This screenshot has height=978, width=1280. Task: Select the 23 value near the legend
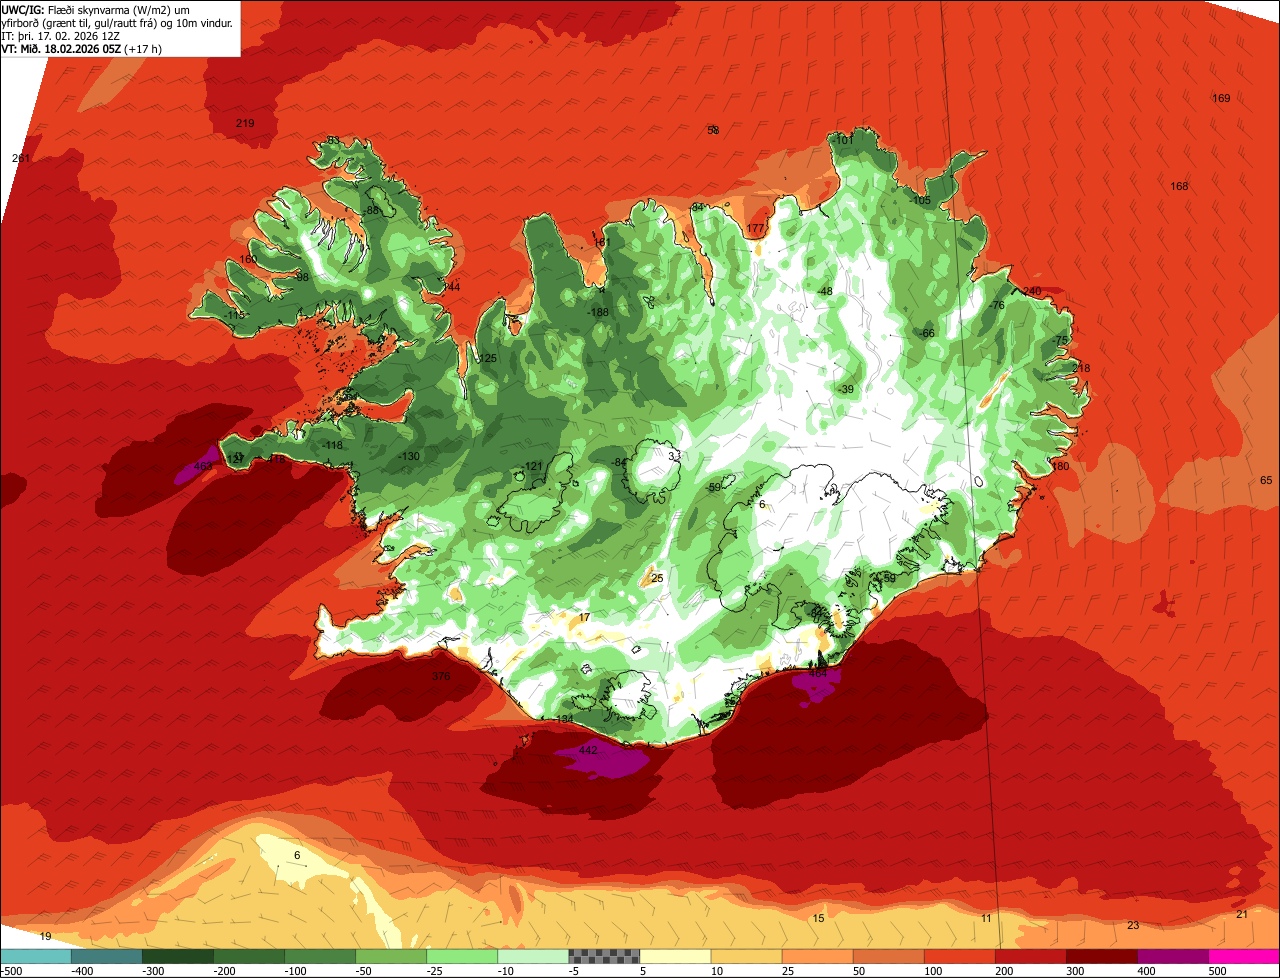tap(1133, 925)
